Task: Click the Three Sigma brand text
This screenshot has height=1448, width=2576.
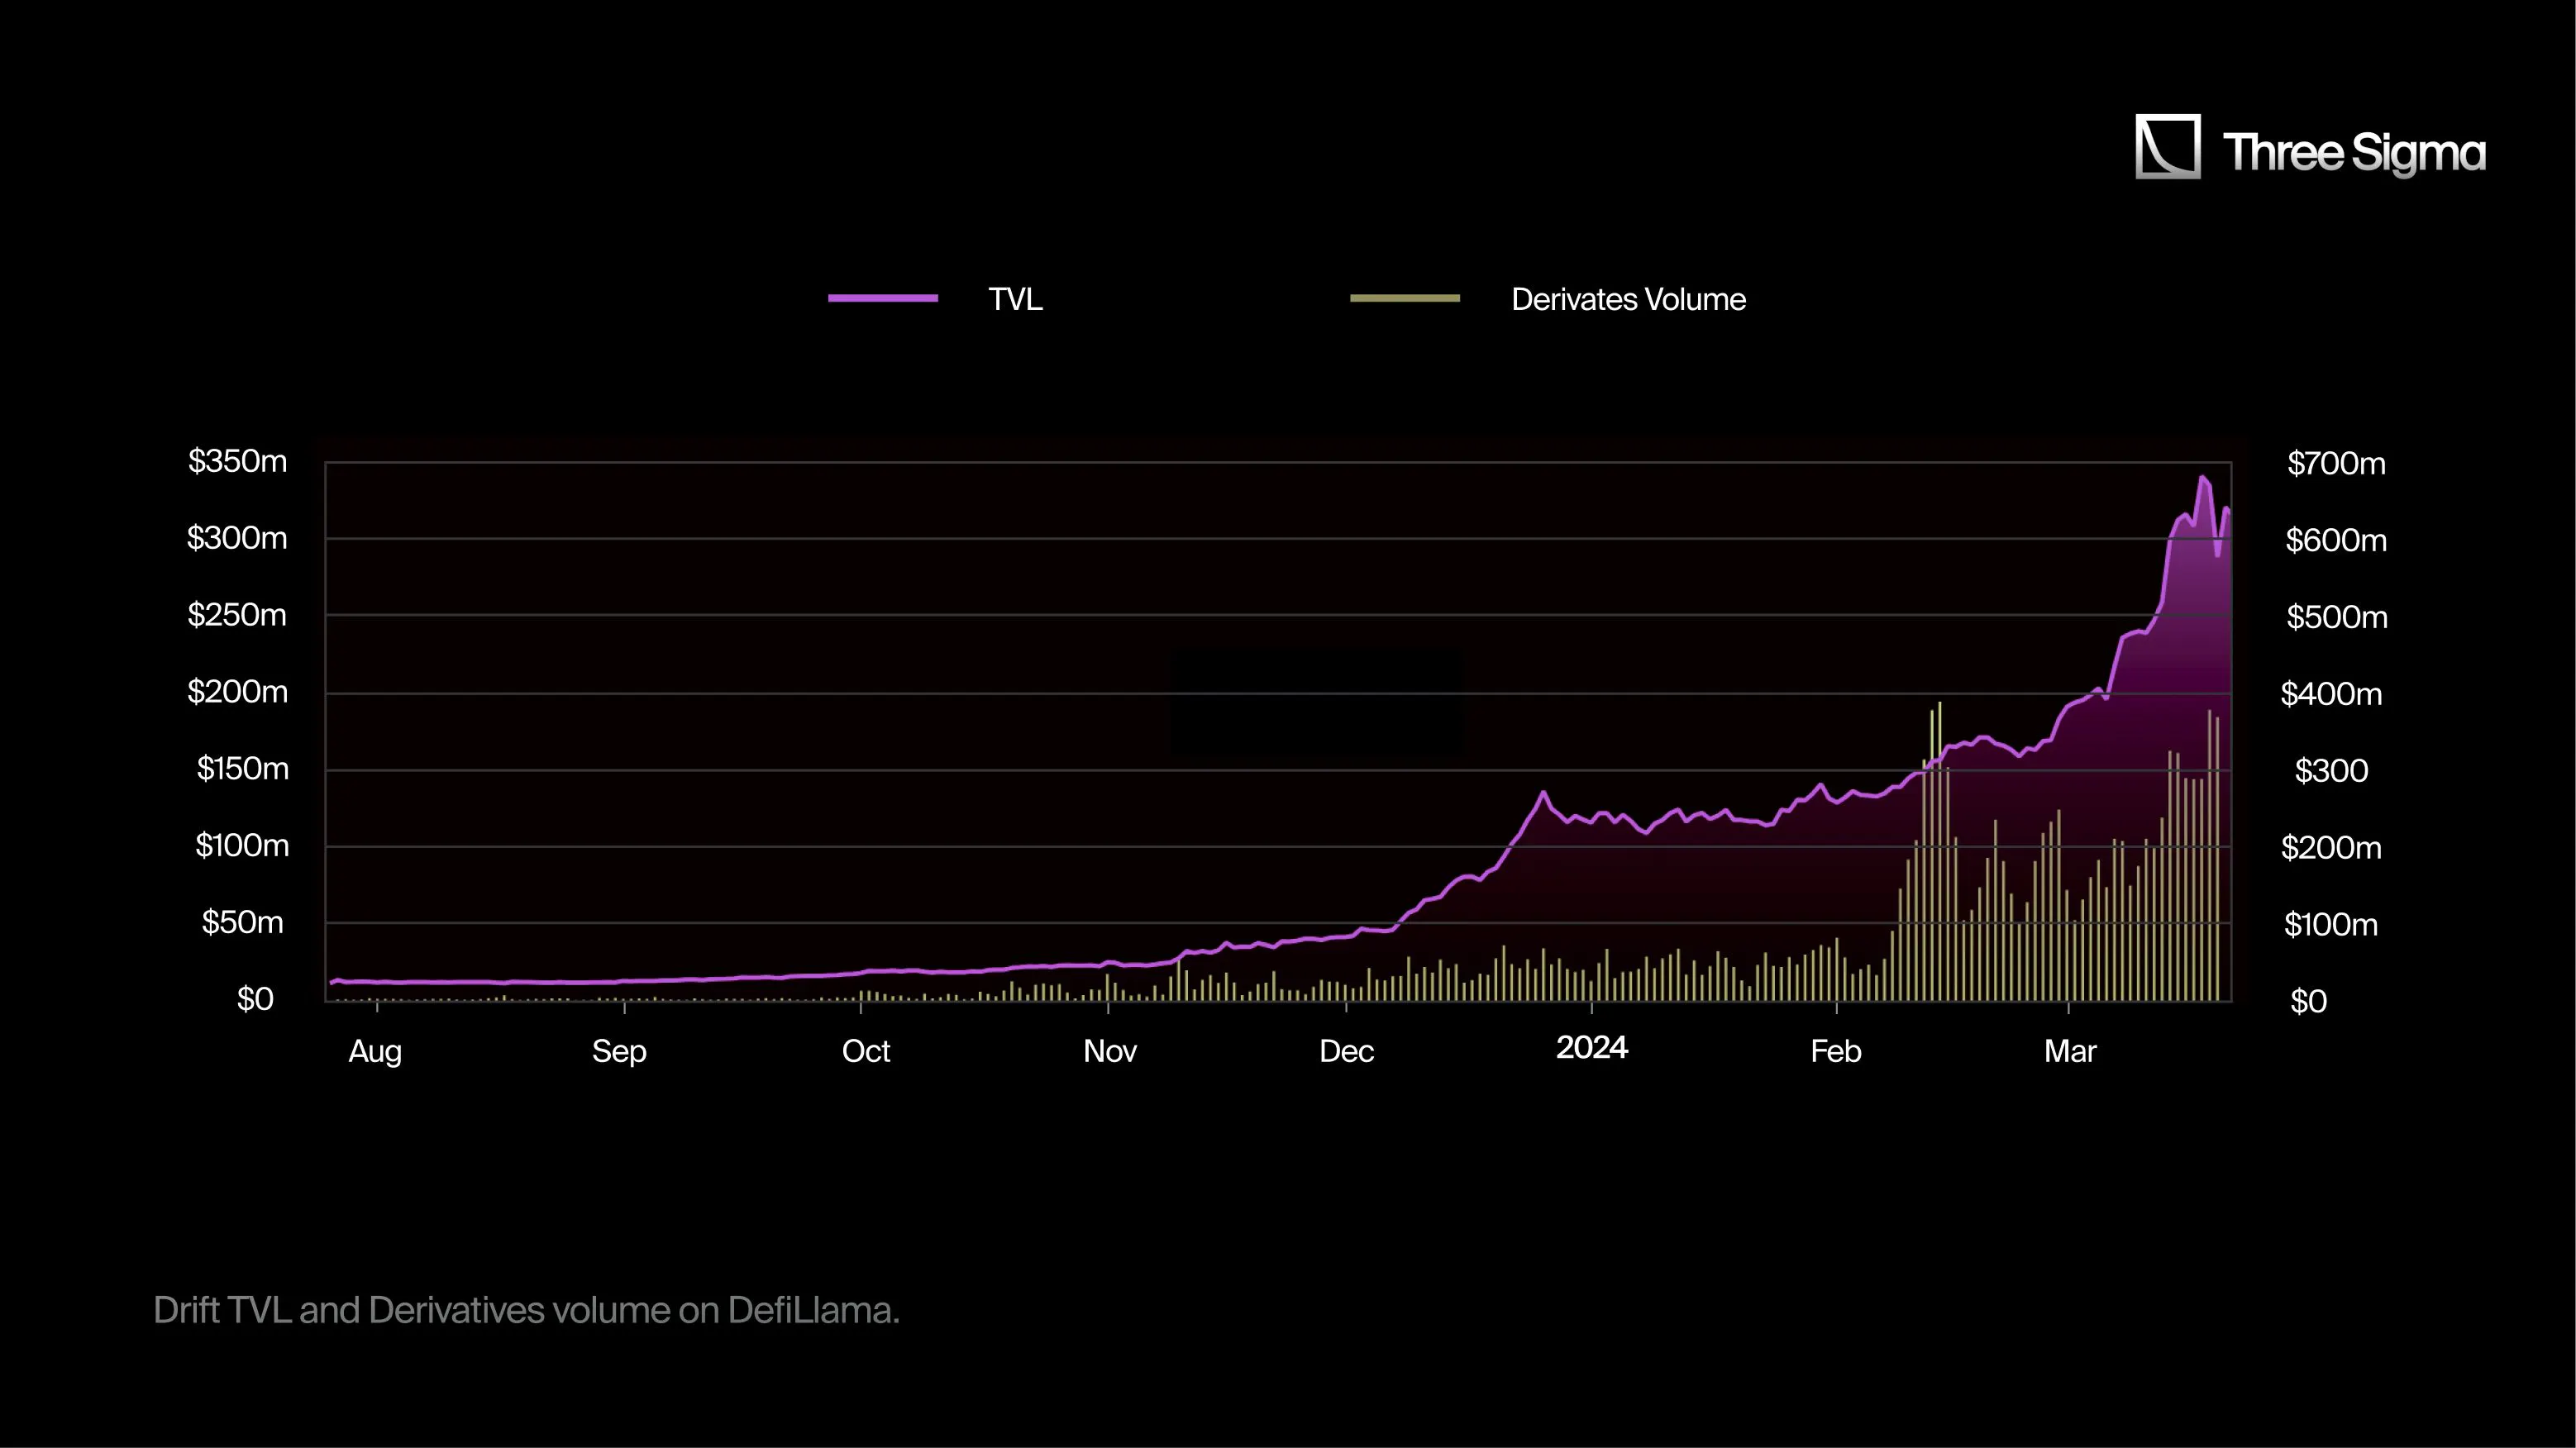Action: (x=2353, y=153)
